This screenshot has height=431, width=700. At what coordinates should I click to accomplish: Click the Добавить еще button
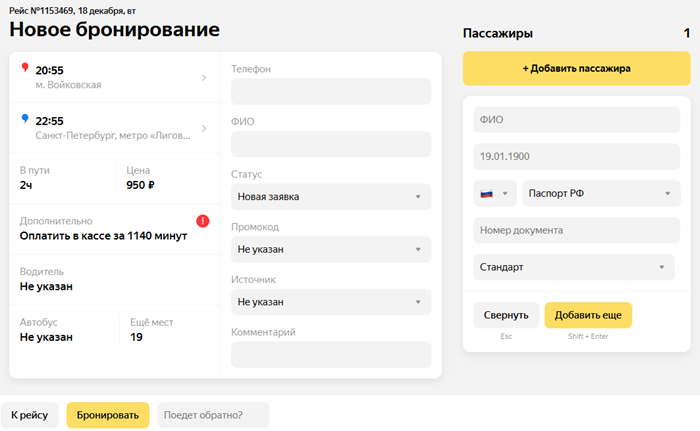(588, 315)
